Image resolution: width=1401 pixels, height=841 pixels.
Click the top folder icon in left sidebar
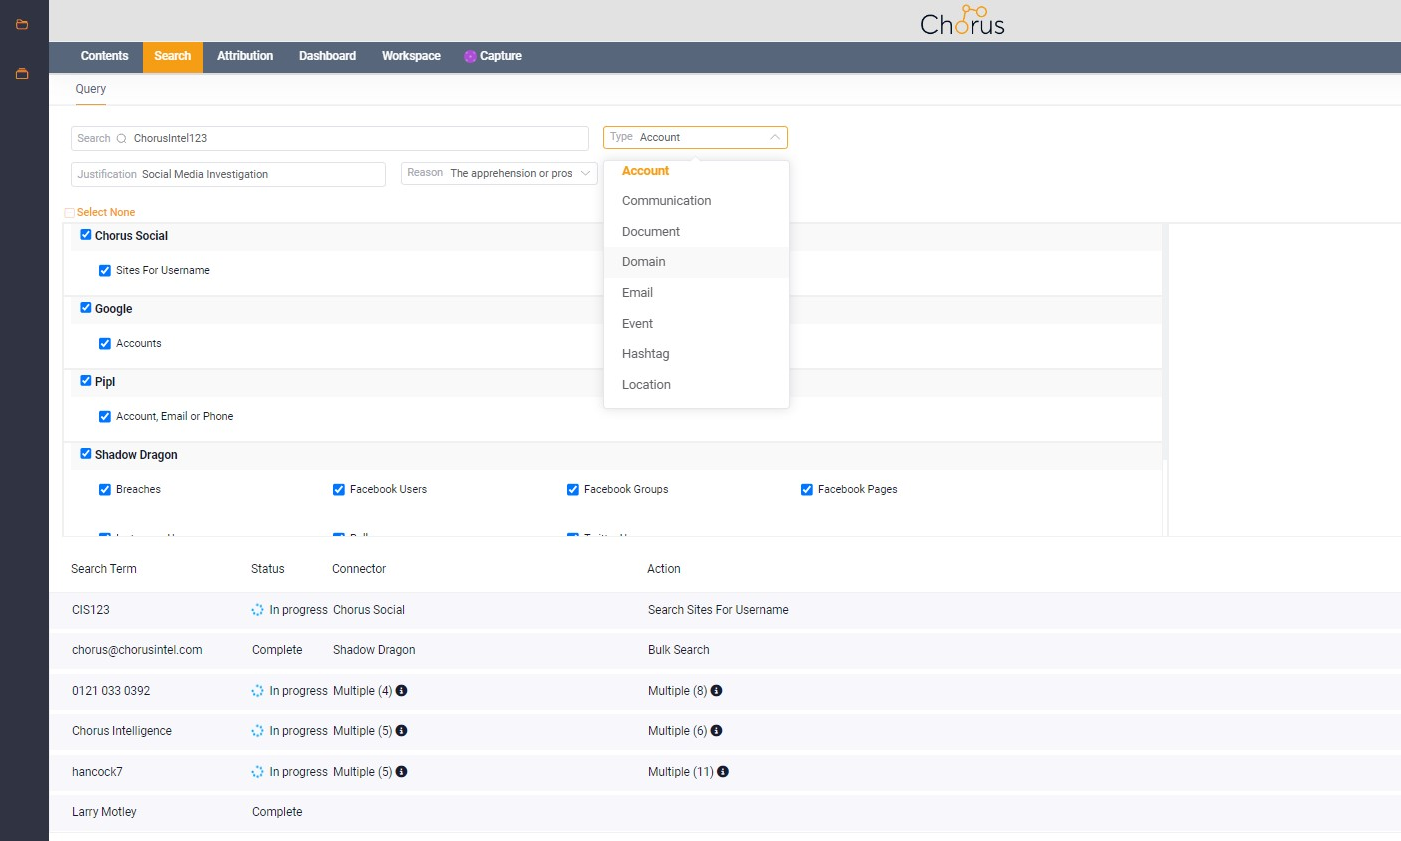(x=22, y=24)
